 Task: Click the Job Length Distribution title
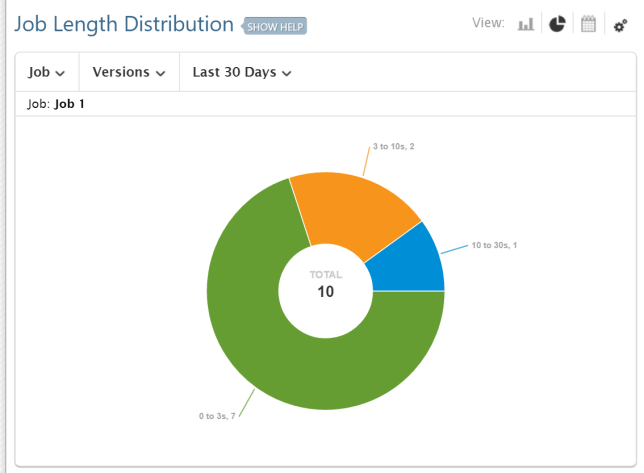coord(125,24)
